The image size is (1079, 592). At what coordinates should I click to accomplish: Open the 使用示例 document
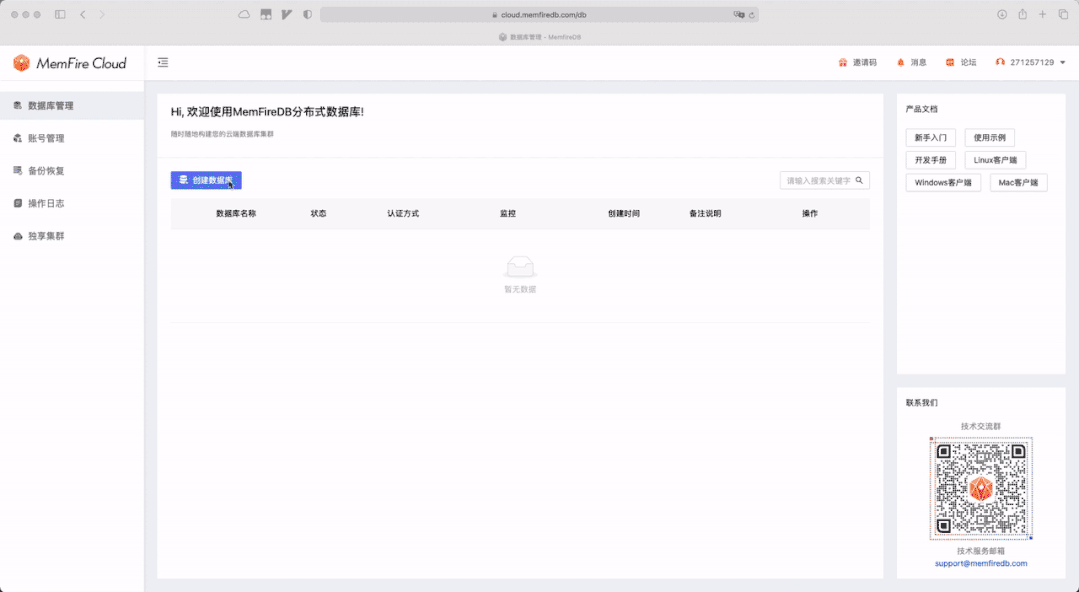click(x=990, y=138)
